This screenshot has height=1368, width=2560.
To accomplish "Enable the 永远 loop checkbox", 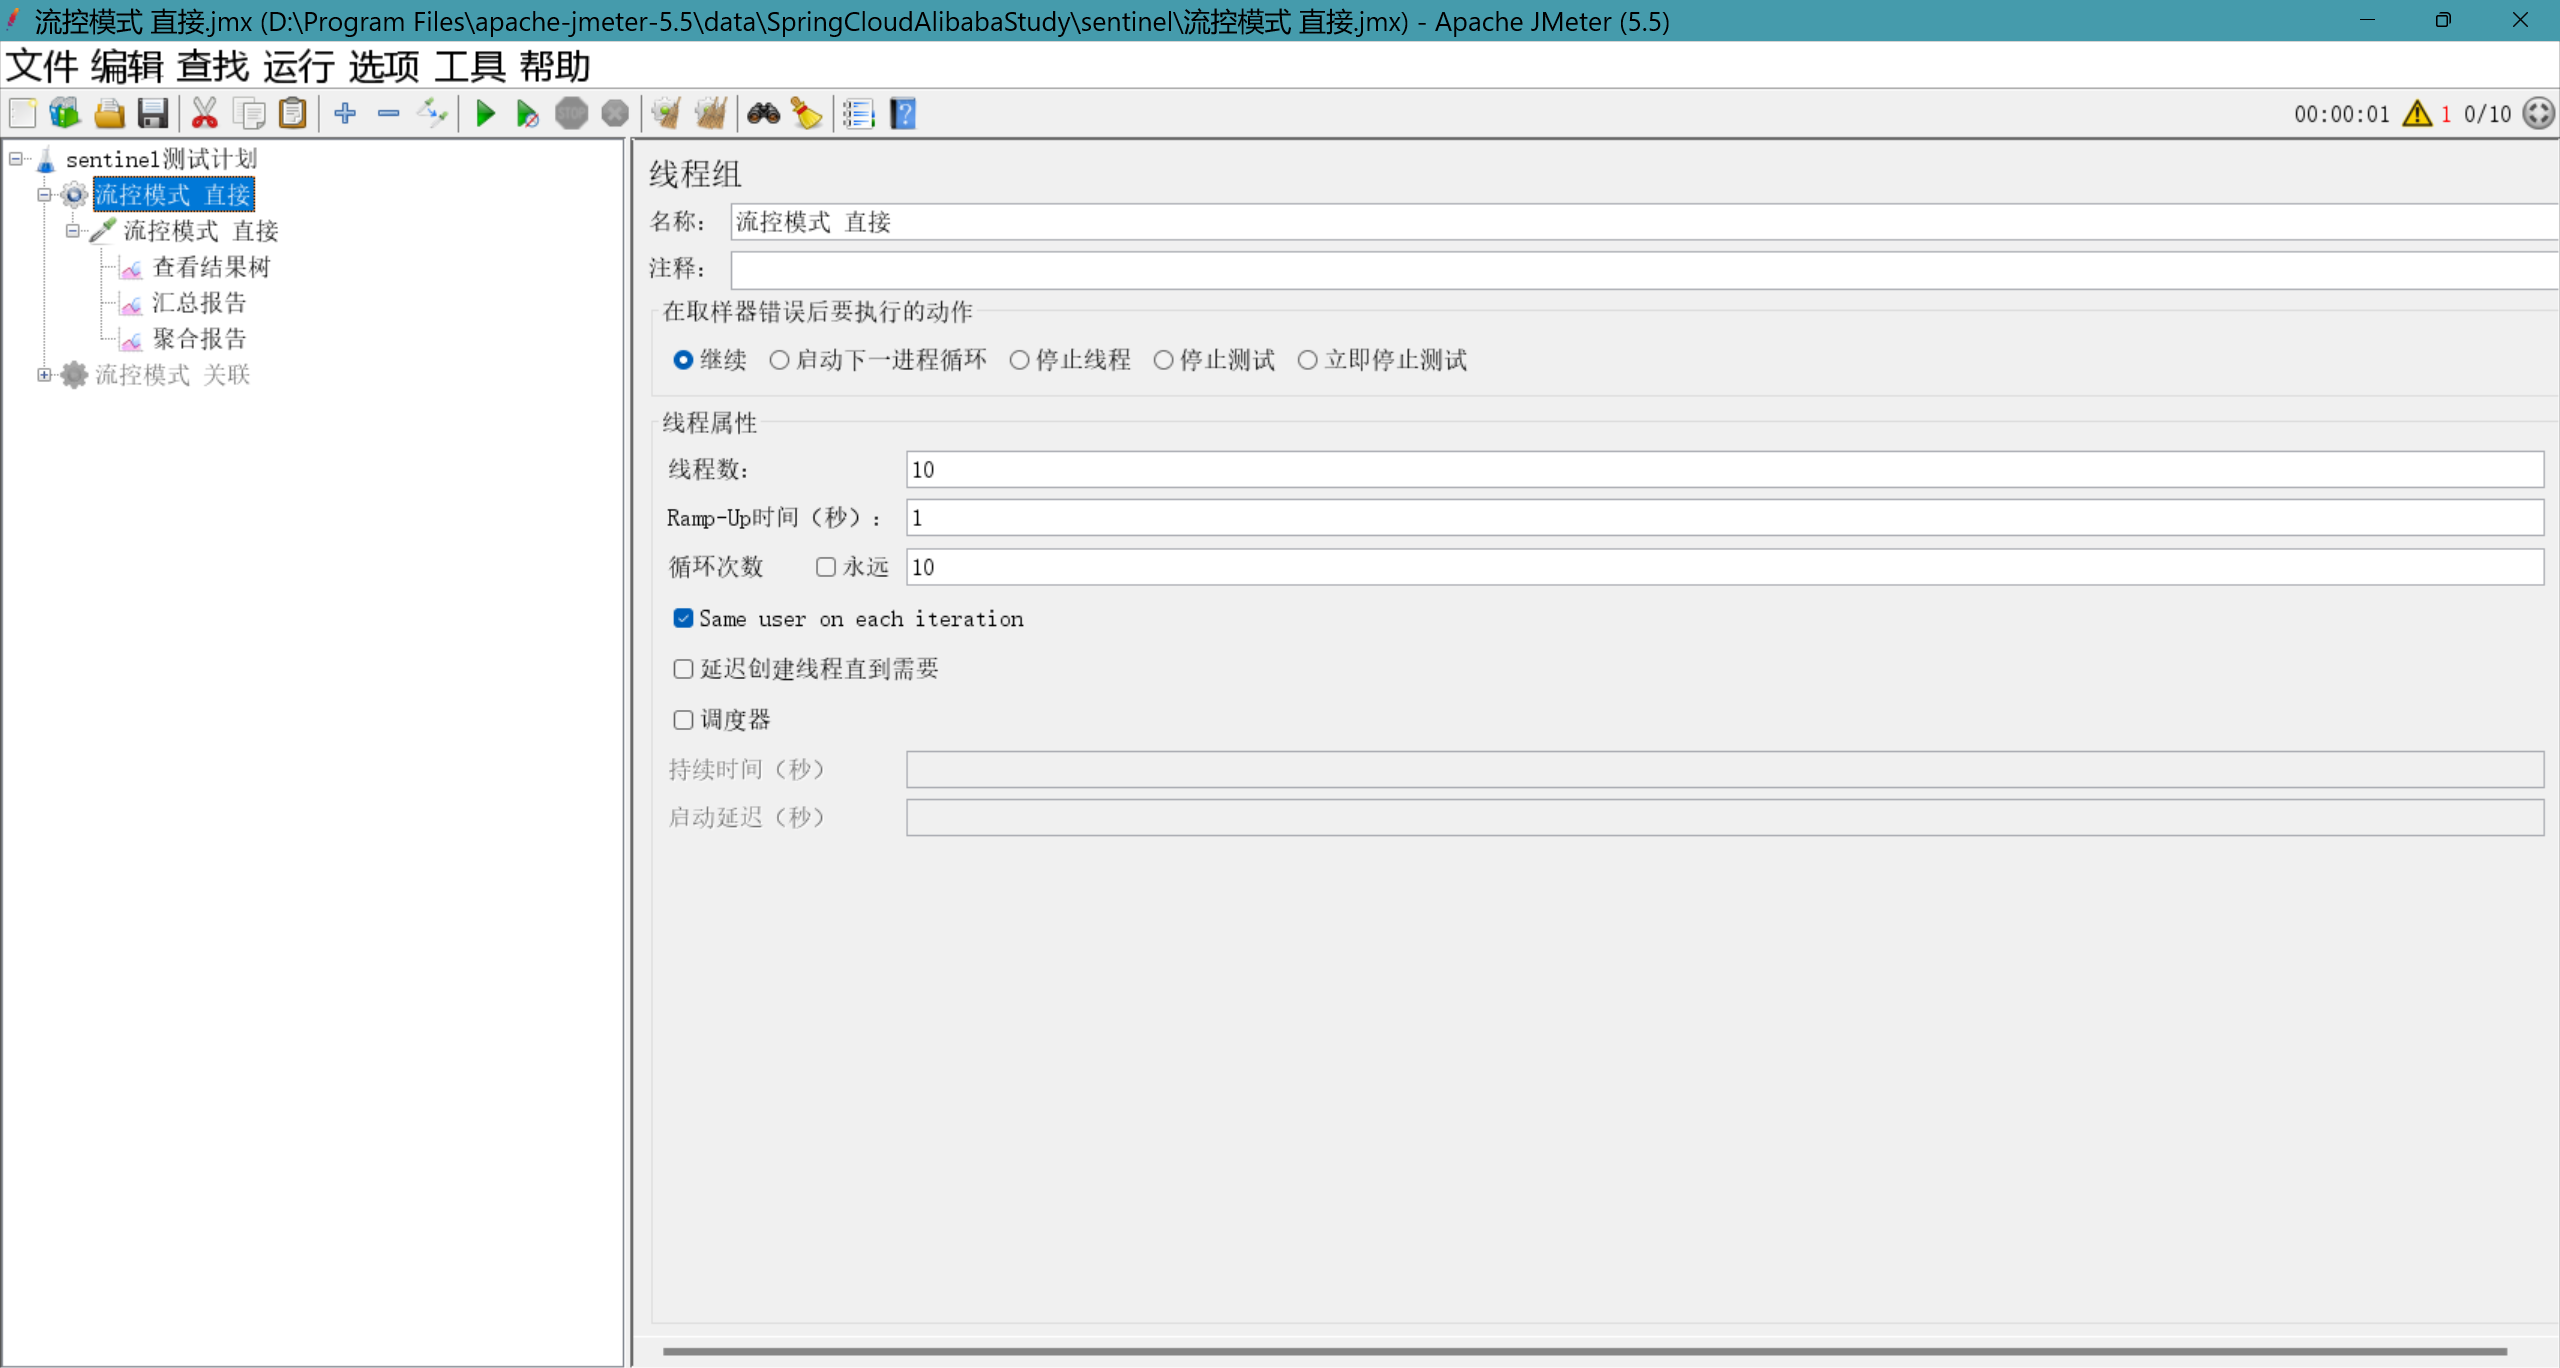I will pos(825,567).
